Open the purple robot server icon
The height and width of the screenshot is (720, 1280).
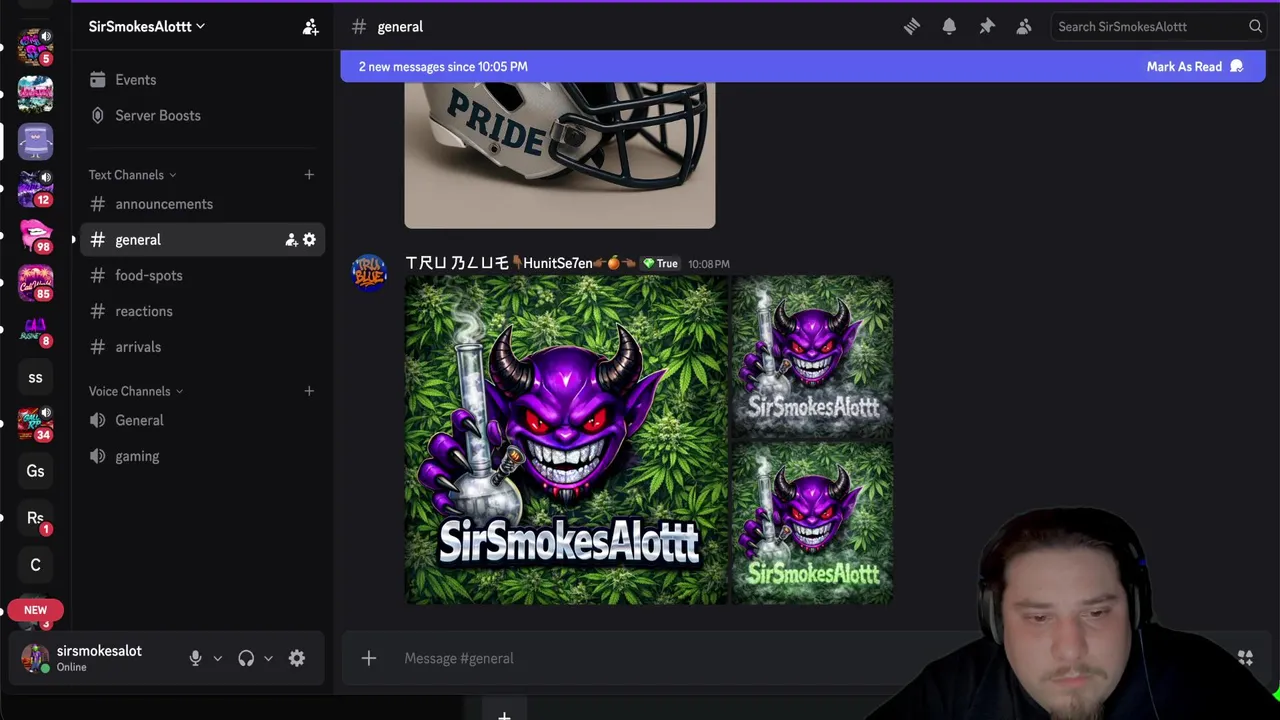tap(35, 141)
